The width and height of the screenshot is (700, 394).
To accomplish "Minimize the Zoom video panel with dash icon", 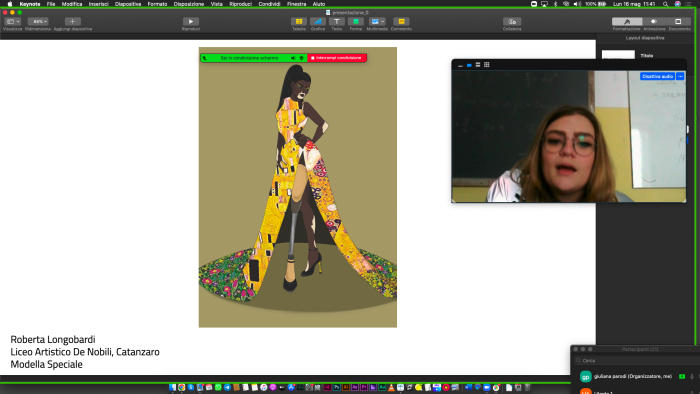I will (460, 65).
